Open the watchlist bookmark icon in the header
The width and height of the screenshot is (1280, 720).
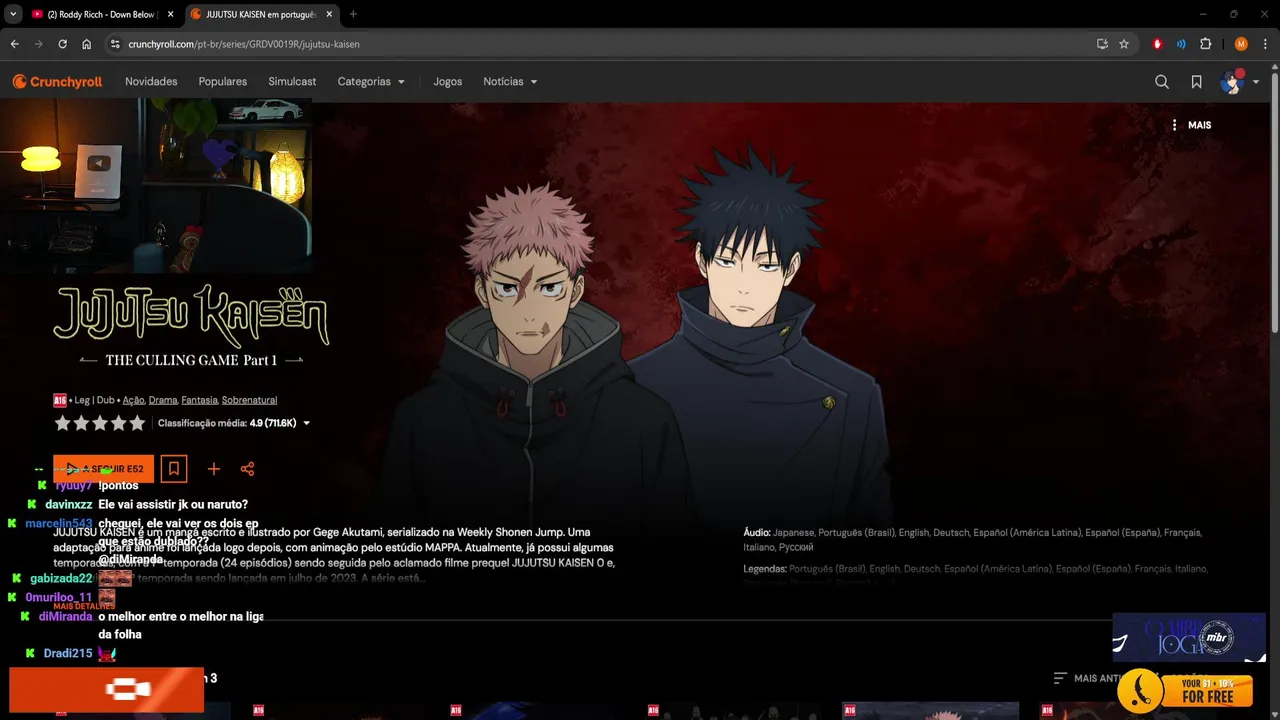[x=1196, y=82]
